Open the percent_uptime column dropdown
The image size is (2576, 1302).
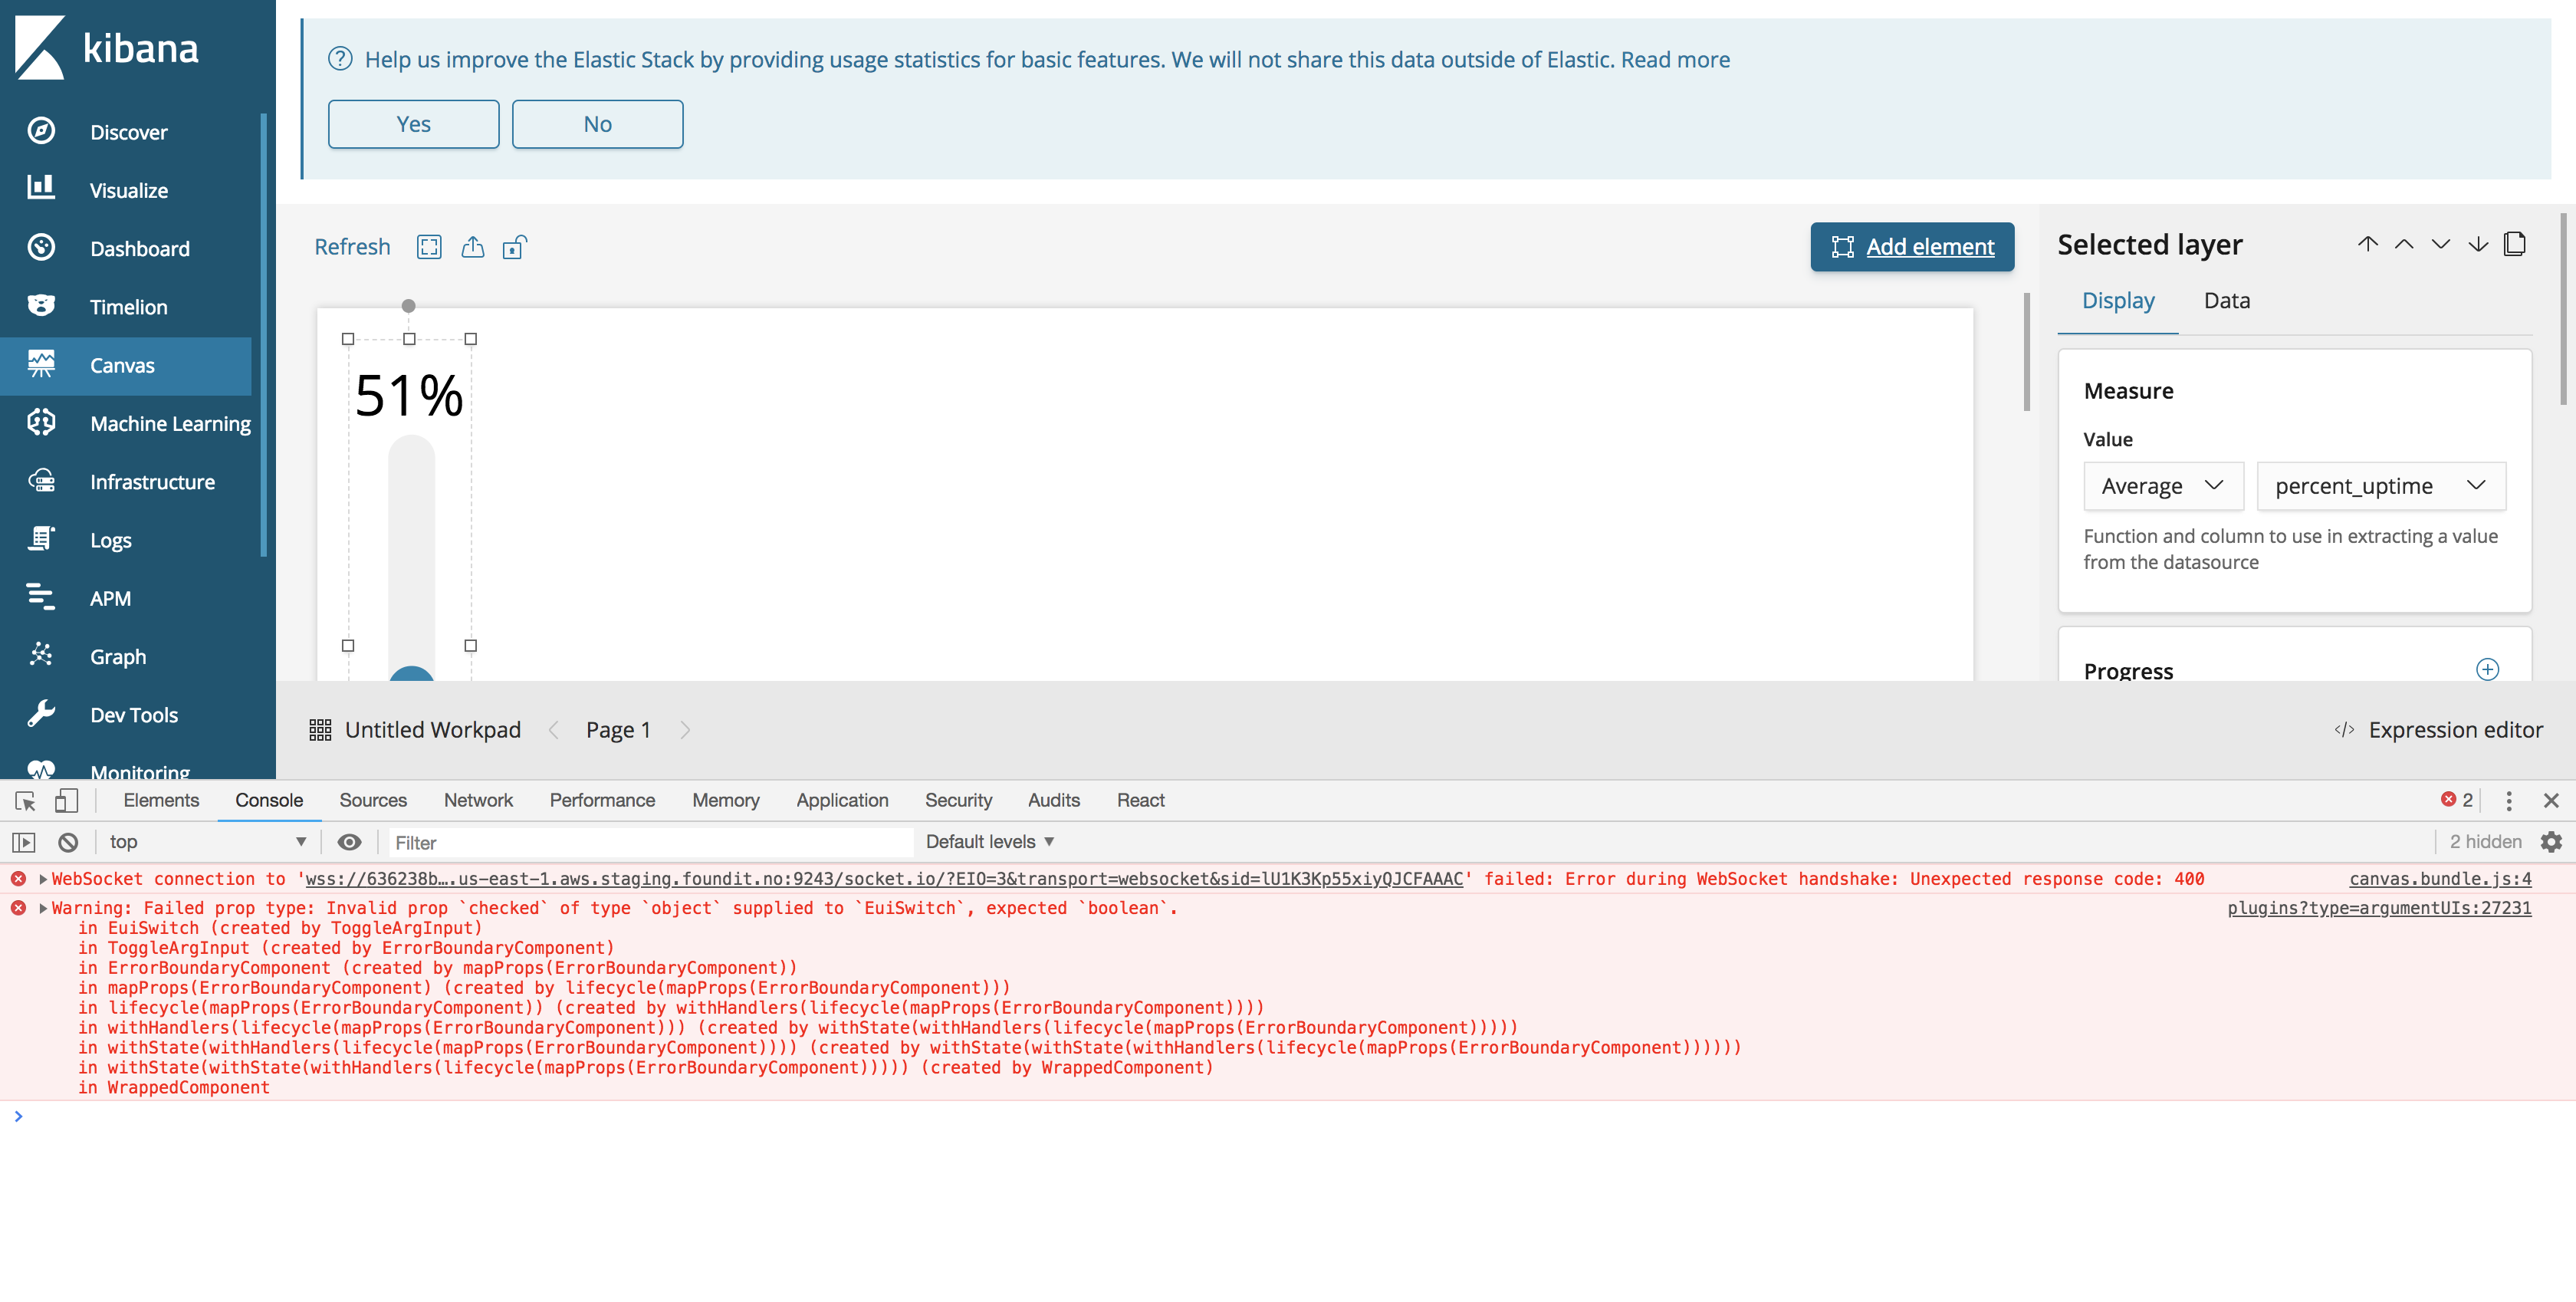[2381, 486]
